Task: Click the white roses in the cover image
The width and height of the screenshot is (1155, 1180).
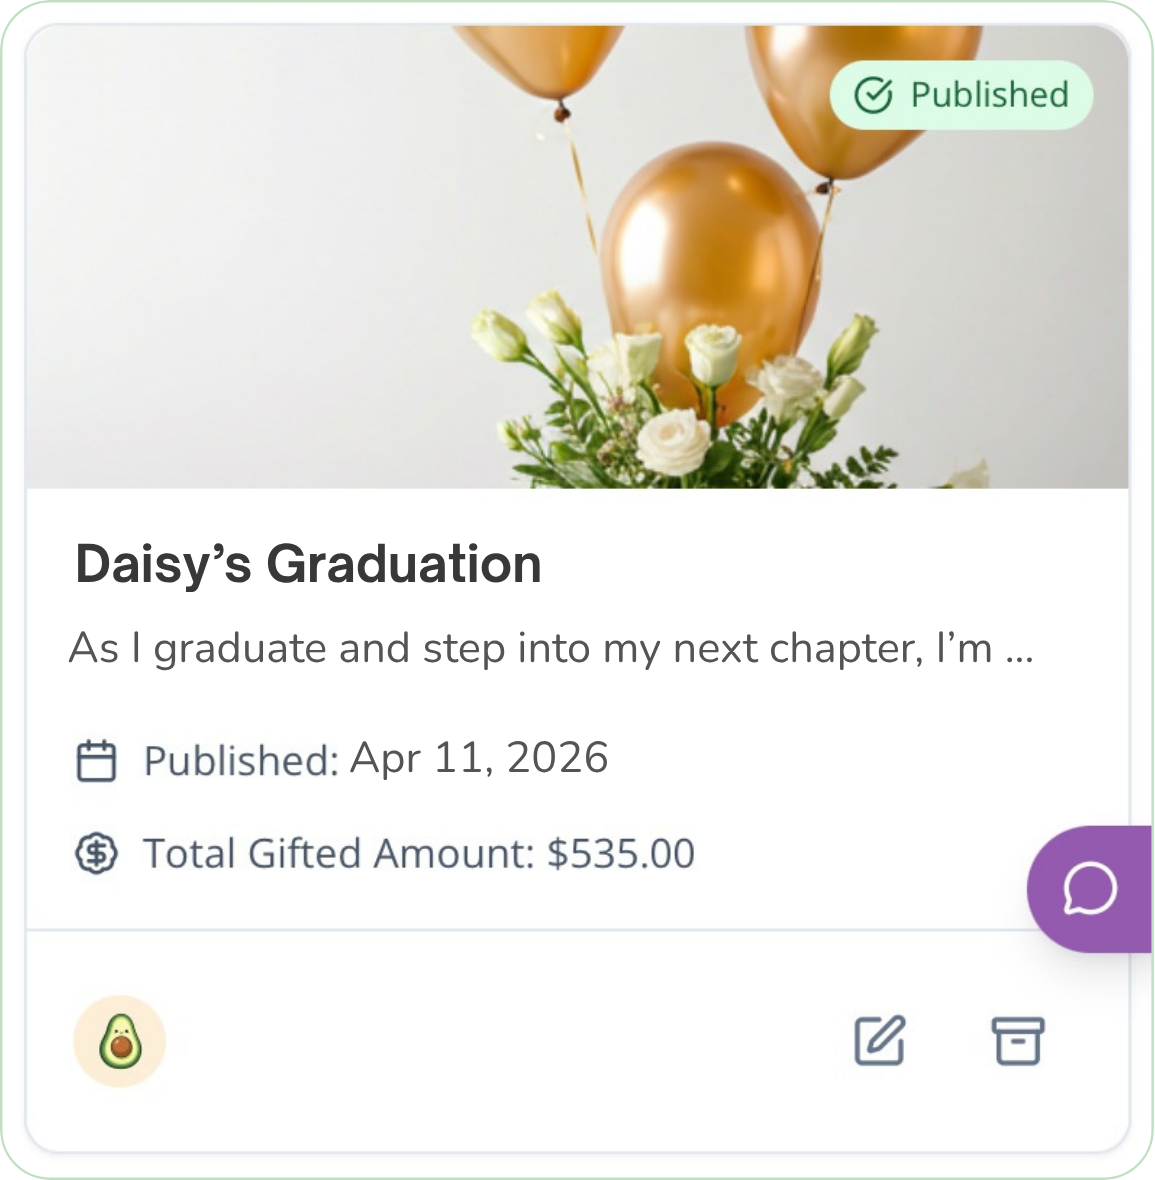Action: (x=675, y=440)
